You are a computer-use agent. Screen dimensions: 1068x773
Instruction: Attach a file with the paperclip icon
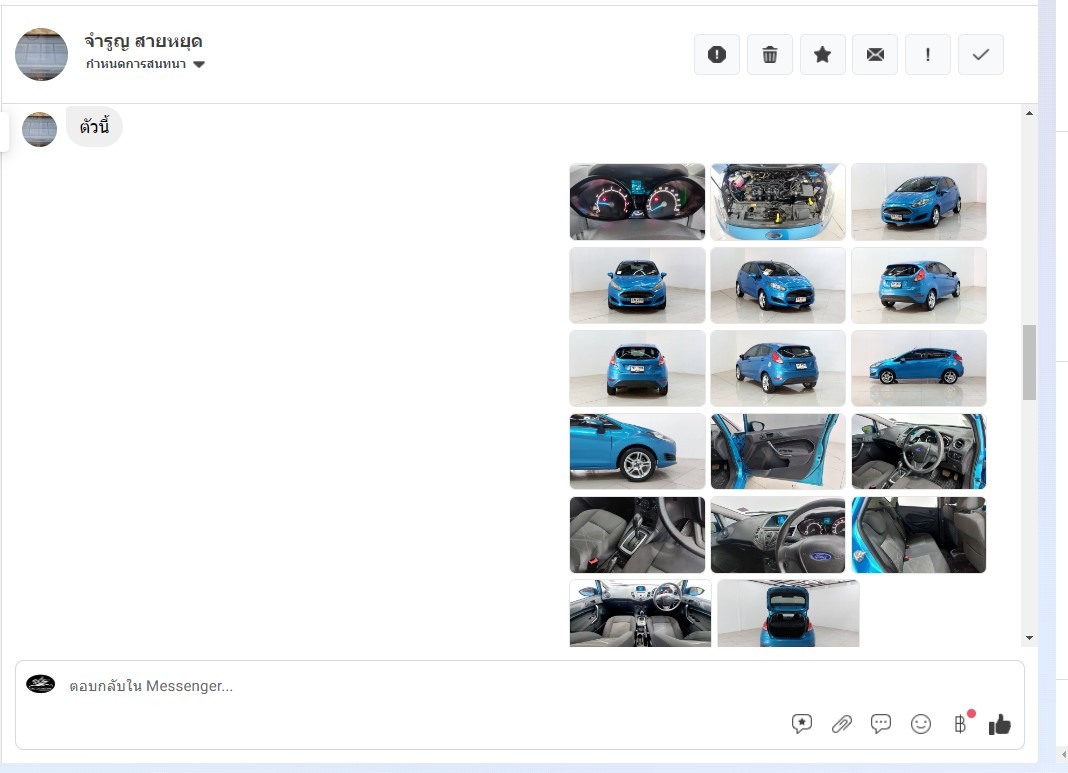[842, 724]
